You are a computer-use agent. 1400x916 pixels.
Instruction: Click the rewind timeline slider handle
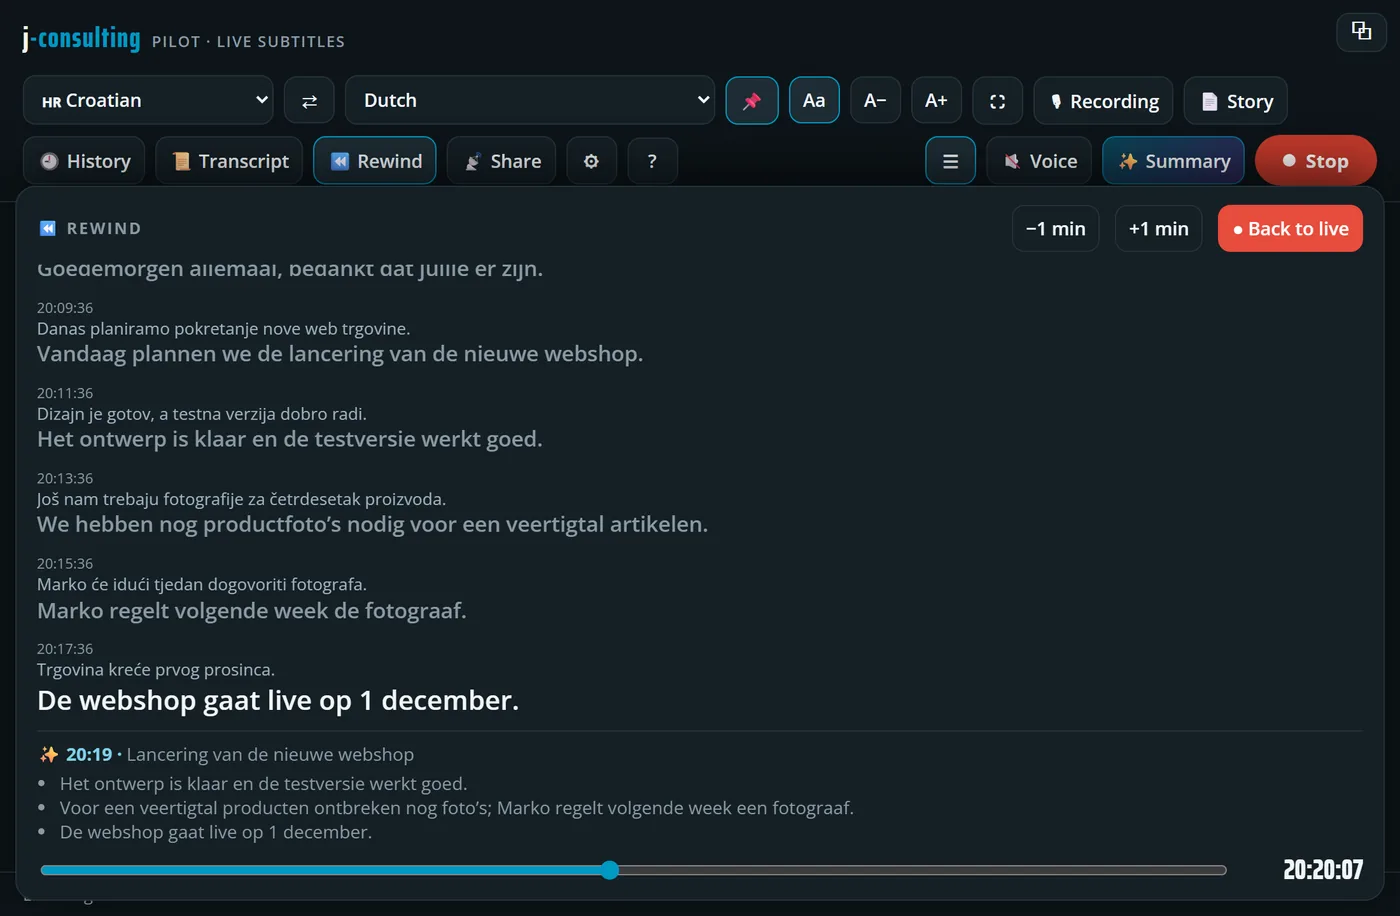tap(610, 870)
